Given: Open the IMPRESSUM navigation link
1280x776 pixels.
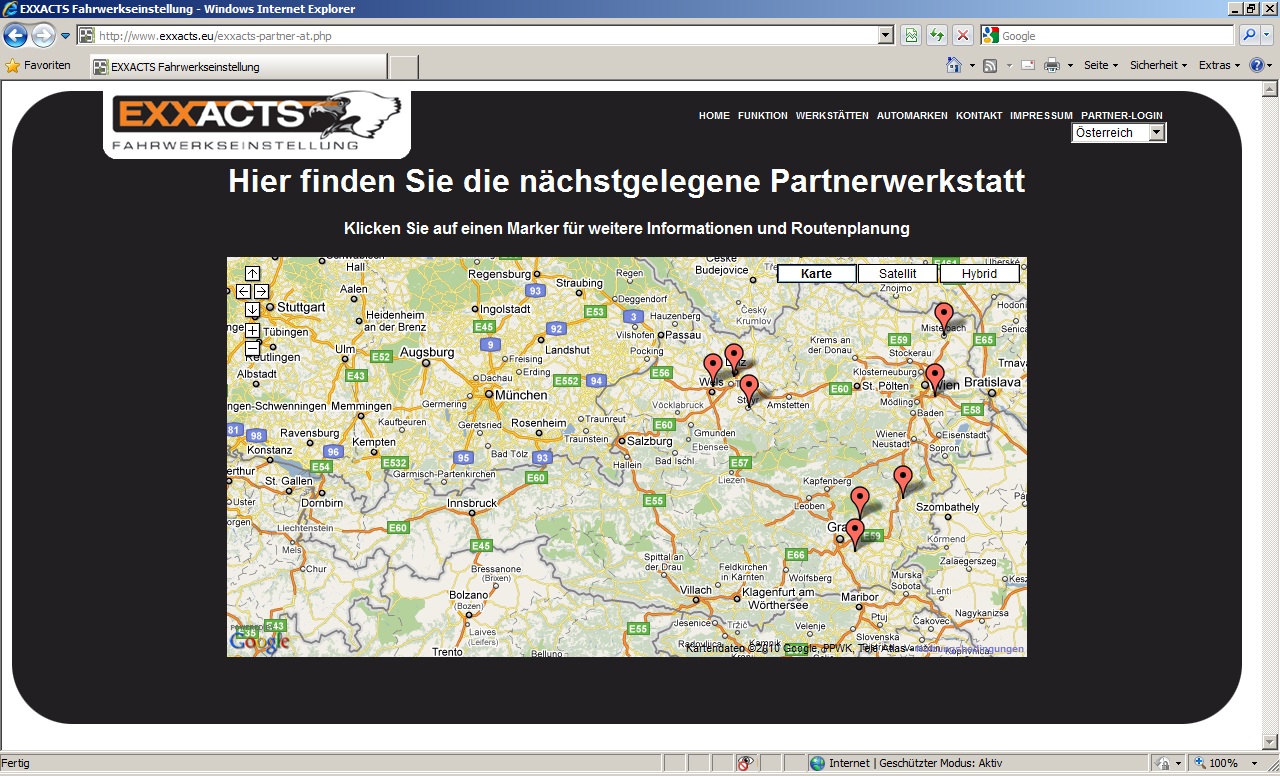Looking at the screenshot, I should (1041, 116).
